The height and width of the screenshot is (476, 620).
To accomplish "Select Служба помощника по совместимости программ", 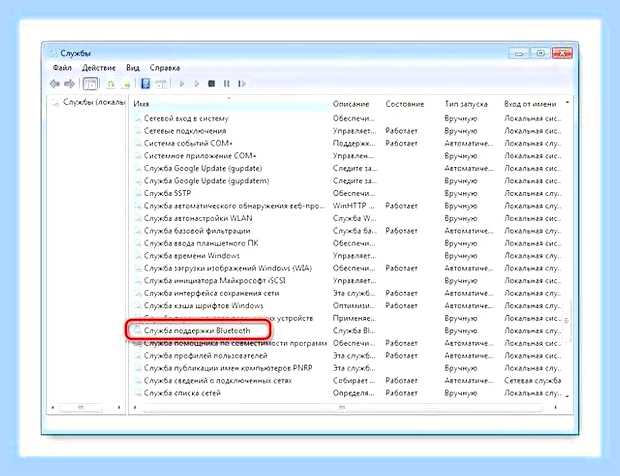I will click(235, 344).
